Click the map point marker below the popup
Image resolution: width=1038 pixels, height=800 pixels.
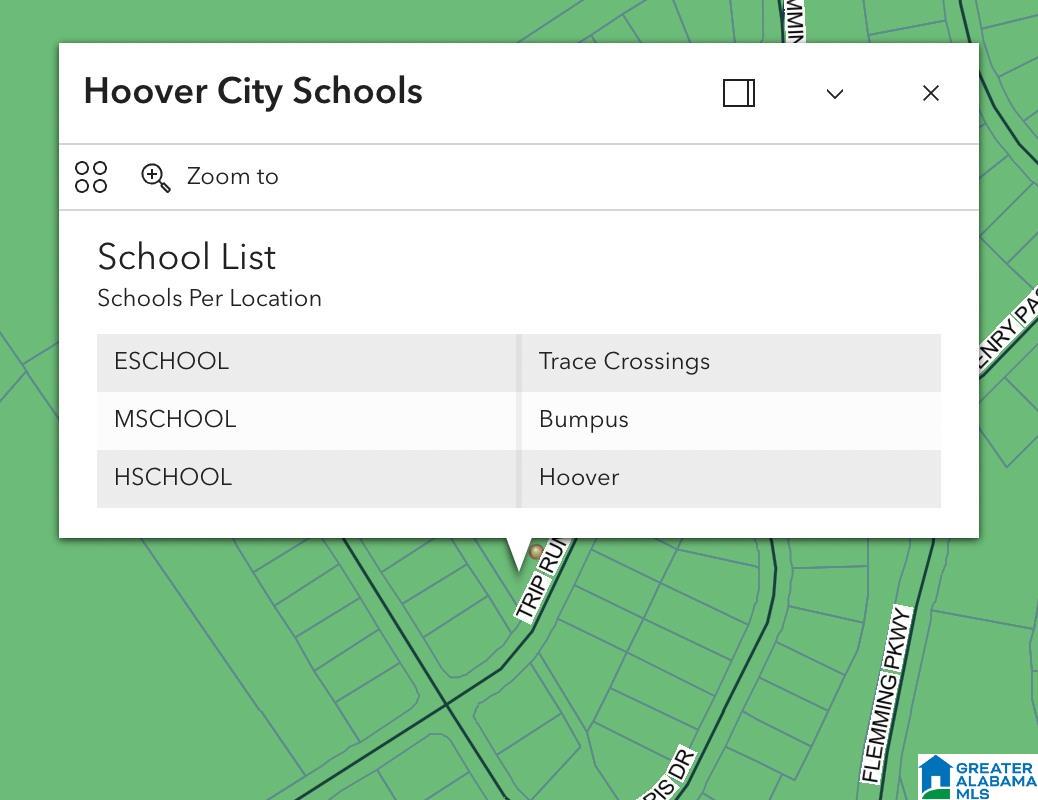[x=536, y=551]
